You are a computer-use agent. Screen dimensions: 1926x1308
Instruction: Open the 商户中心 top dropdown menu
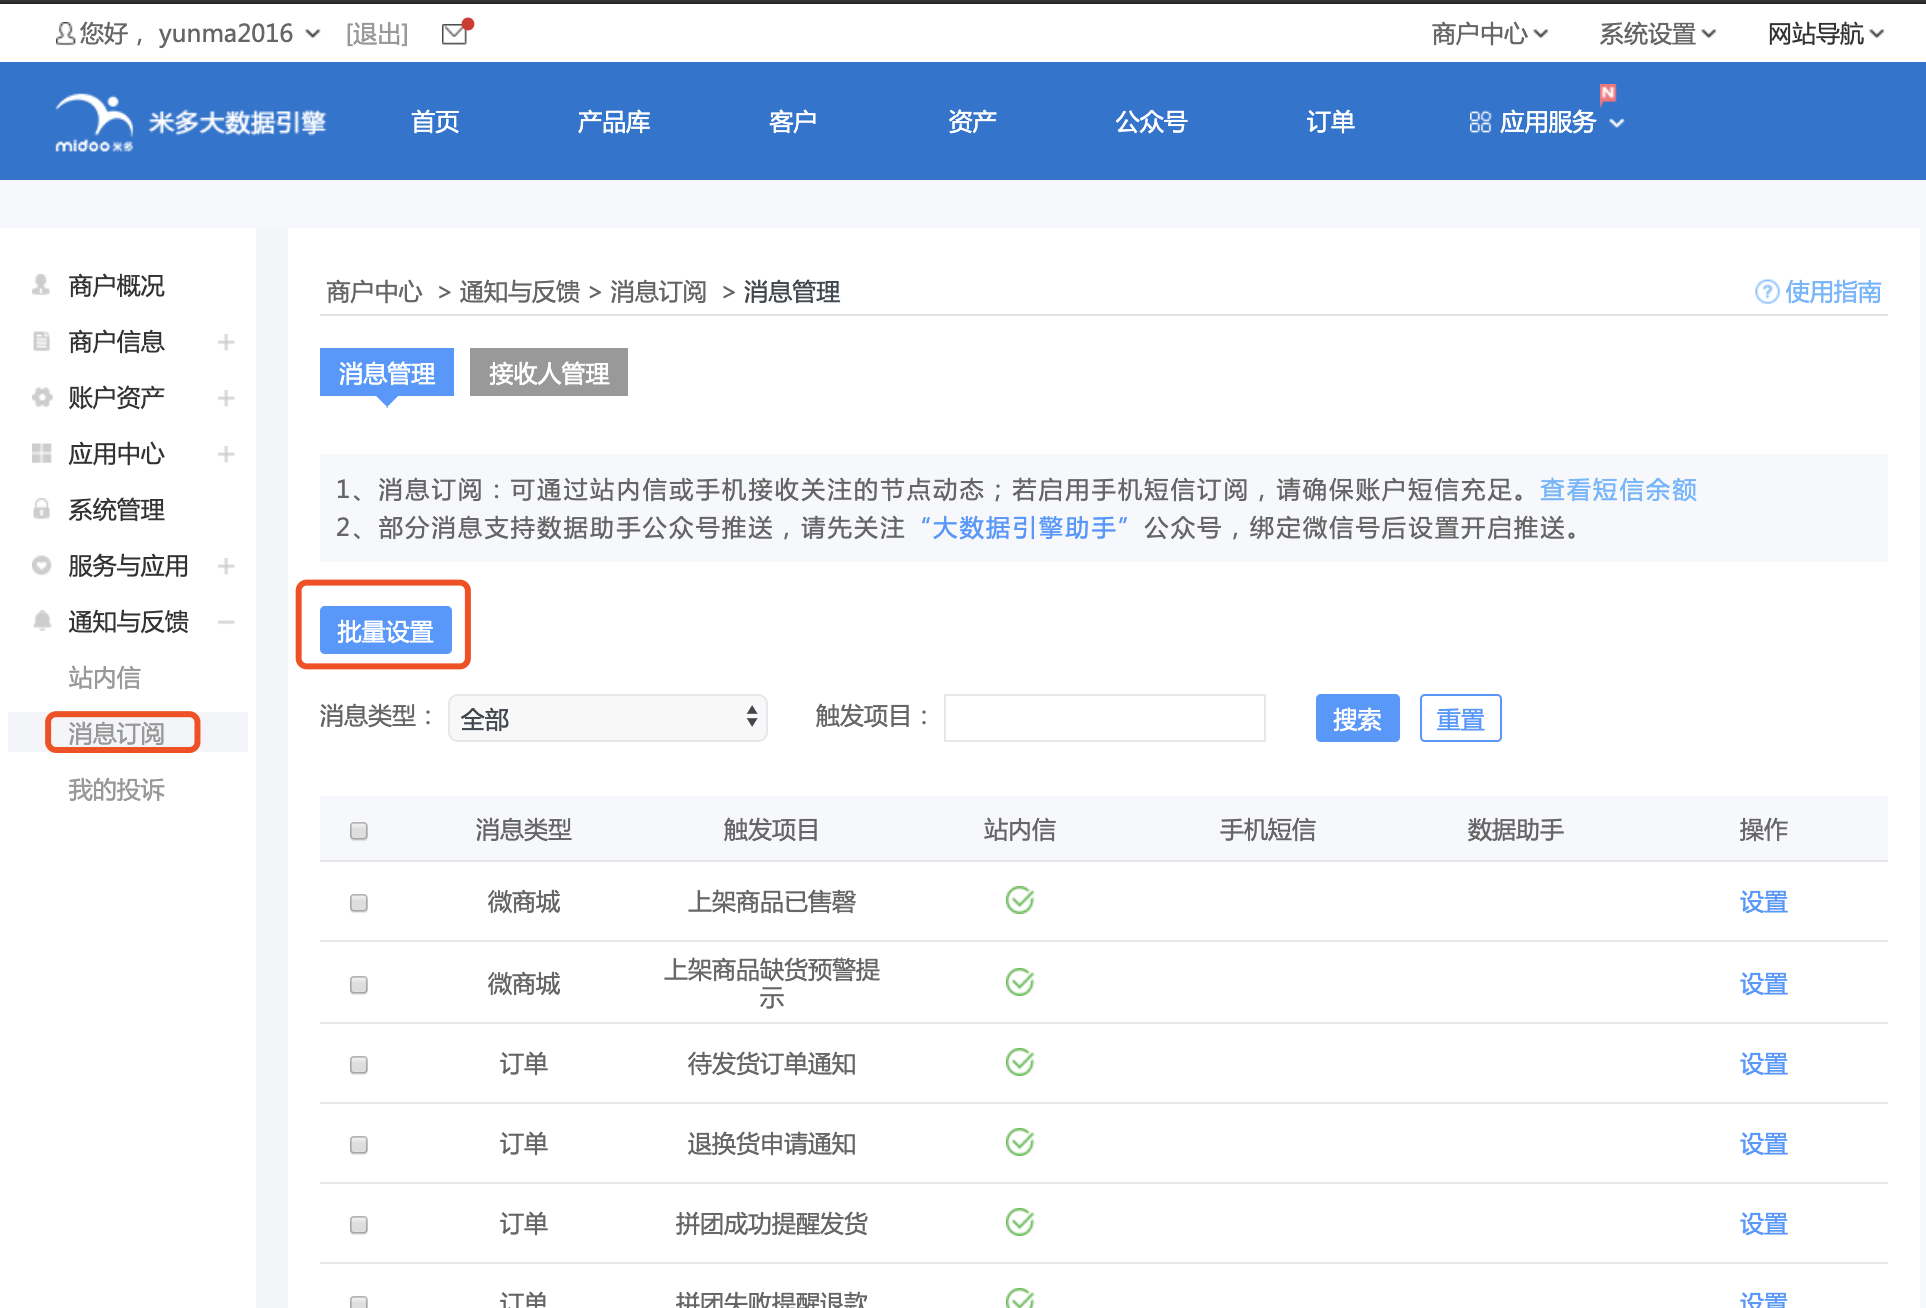coord(1489,34)
